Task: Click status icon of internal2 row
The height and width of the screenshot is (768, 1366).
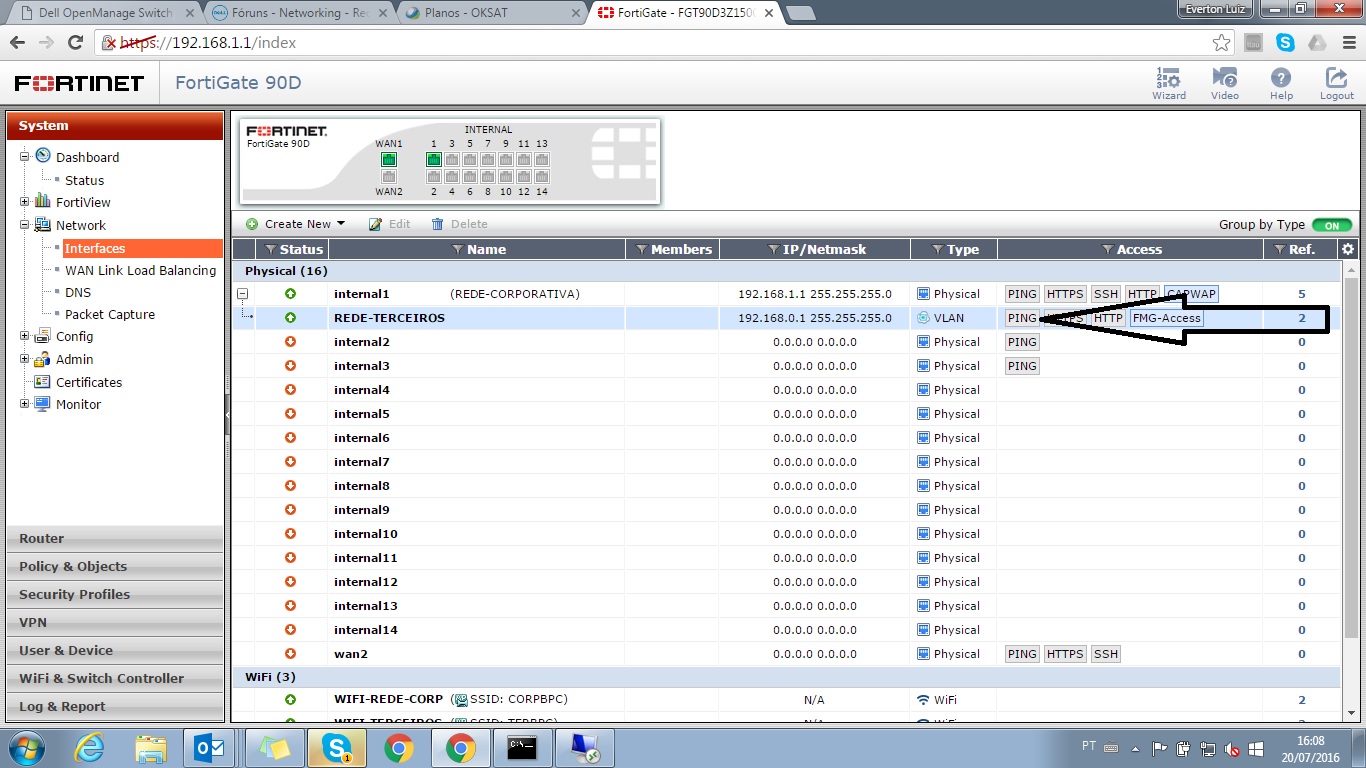Action: click(290, 342)
